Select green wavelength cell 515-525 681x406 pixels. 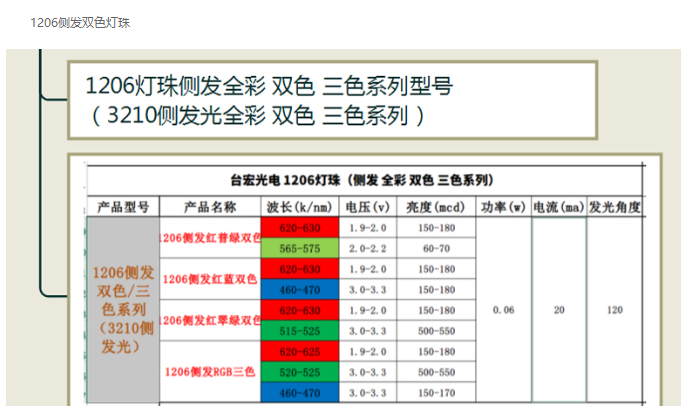pyautogui.click(x=300, y=331)
